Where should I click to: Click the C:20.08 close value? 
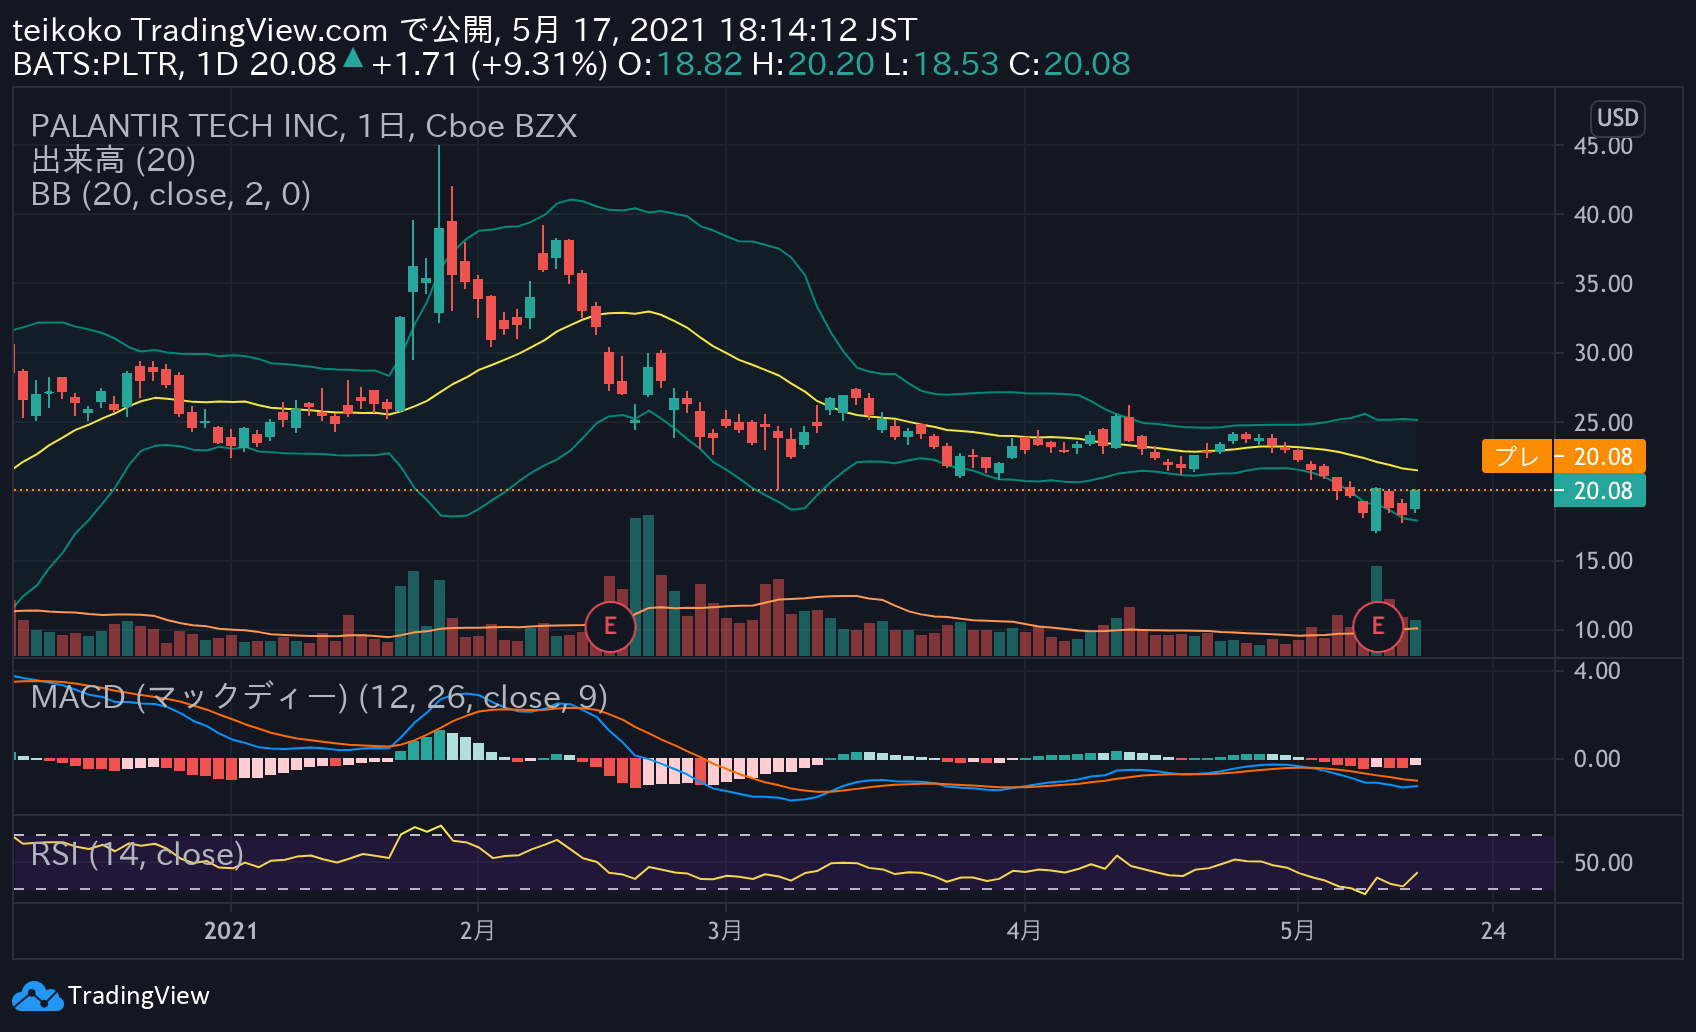click(1069, 64)
